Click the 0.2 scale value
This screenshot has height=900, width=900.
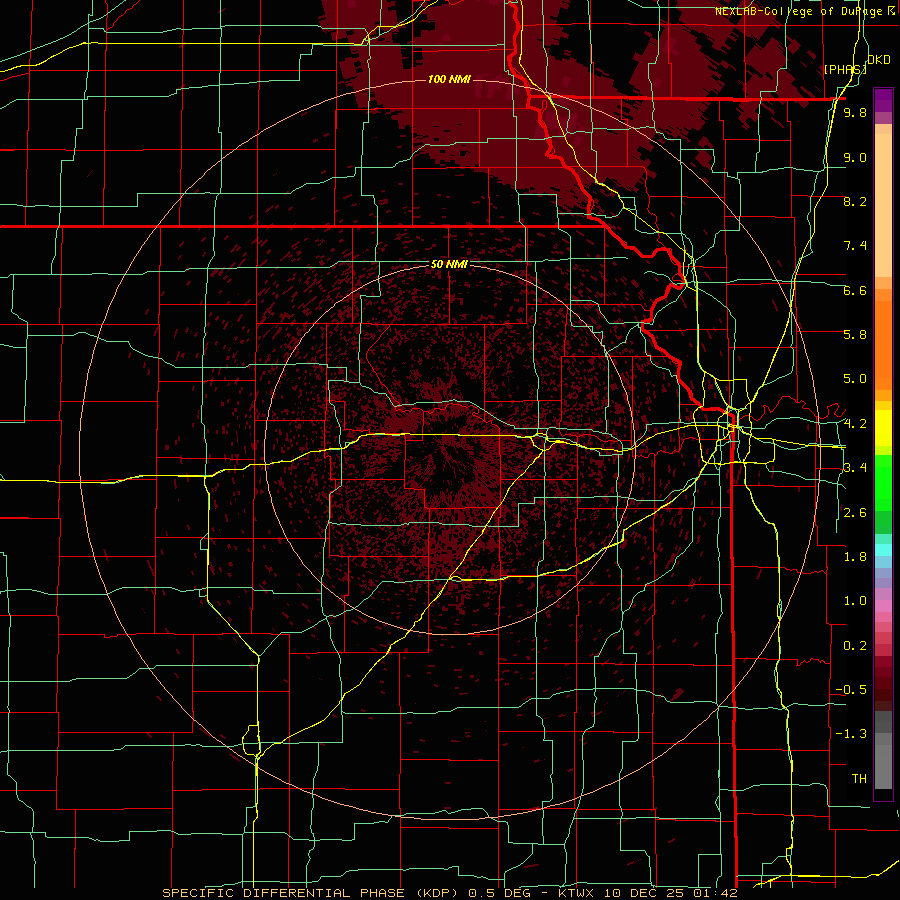coord(855,646)
